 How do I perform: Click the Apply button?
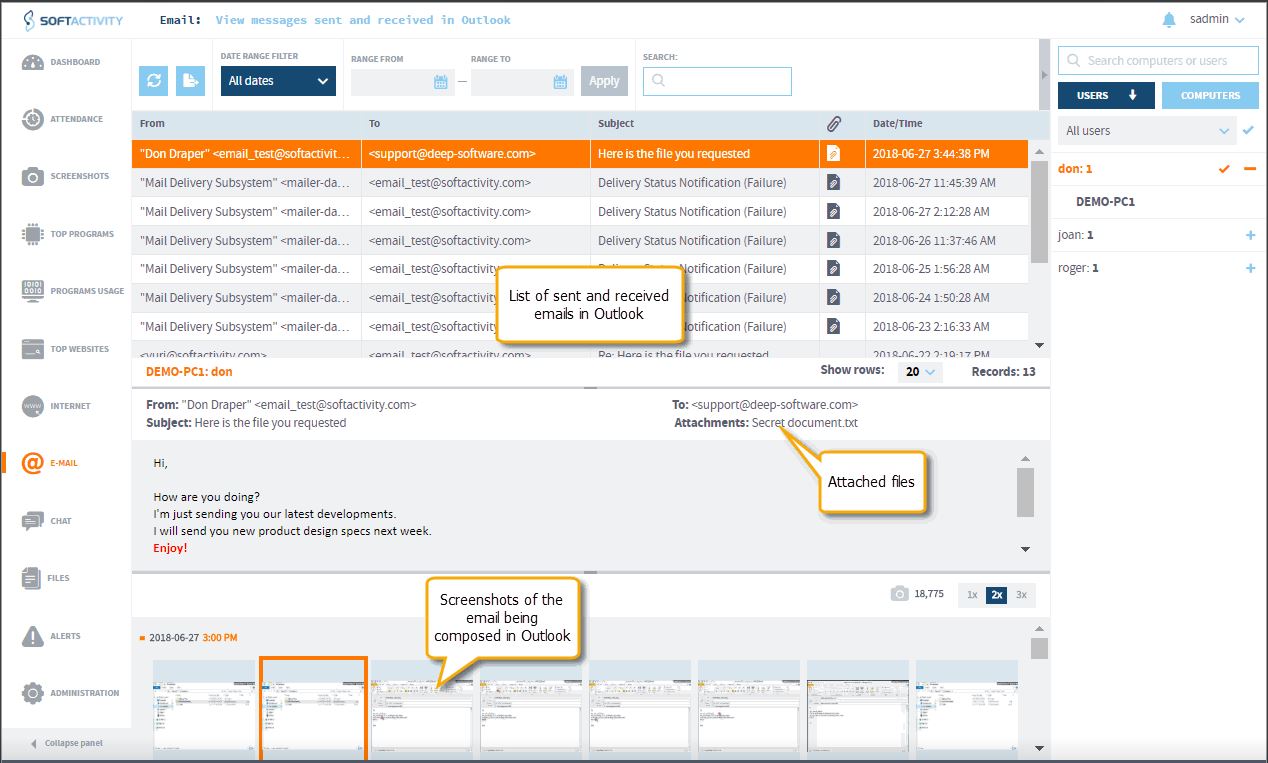point(604,81)
